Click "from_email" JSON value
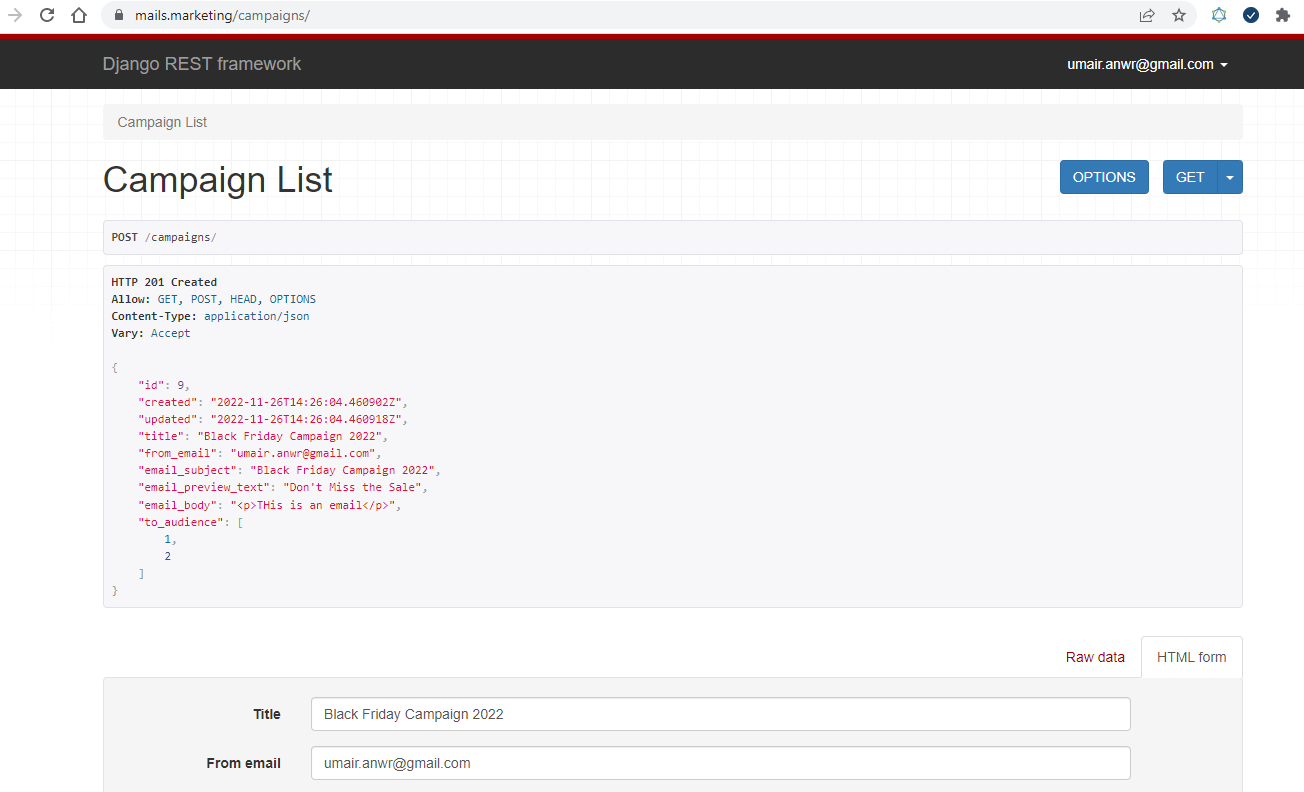Screen dimensions: 1304x792 coord(303,453)
